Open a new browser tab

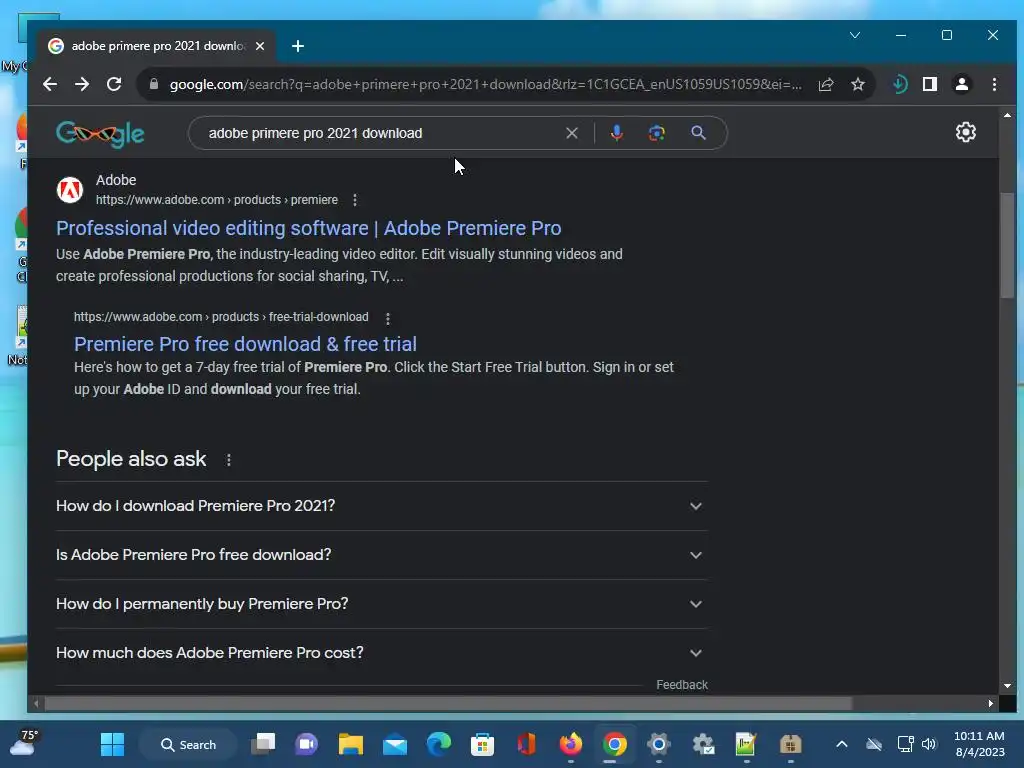(x=298, y=46)
